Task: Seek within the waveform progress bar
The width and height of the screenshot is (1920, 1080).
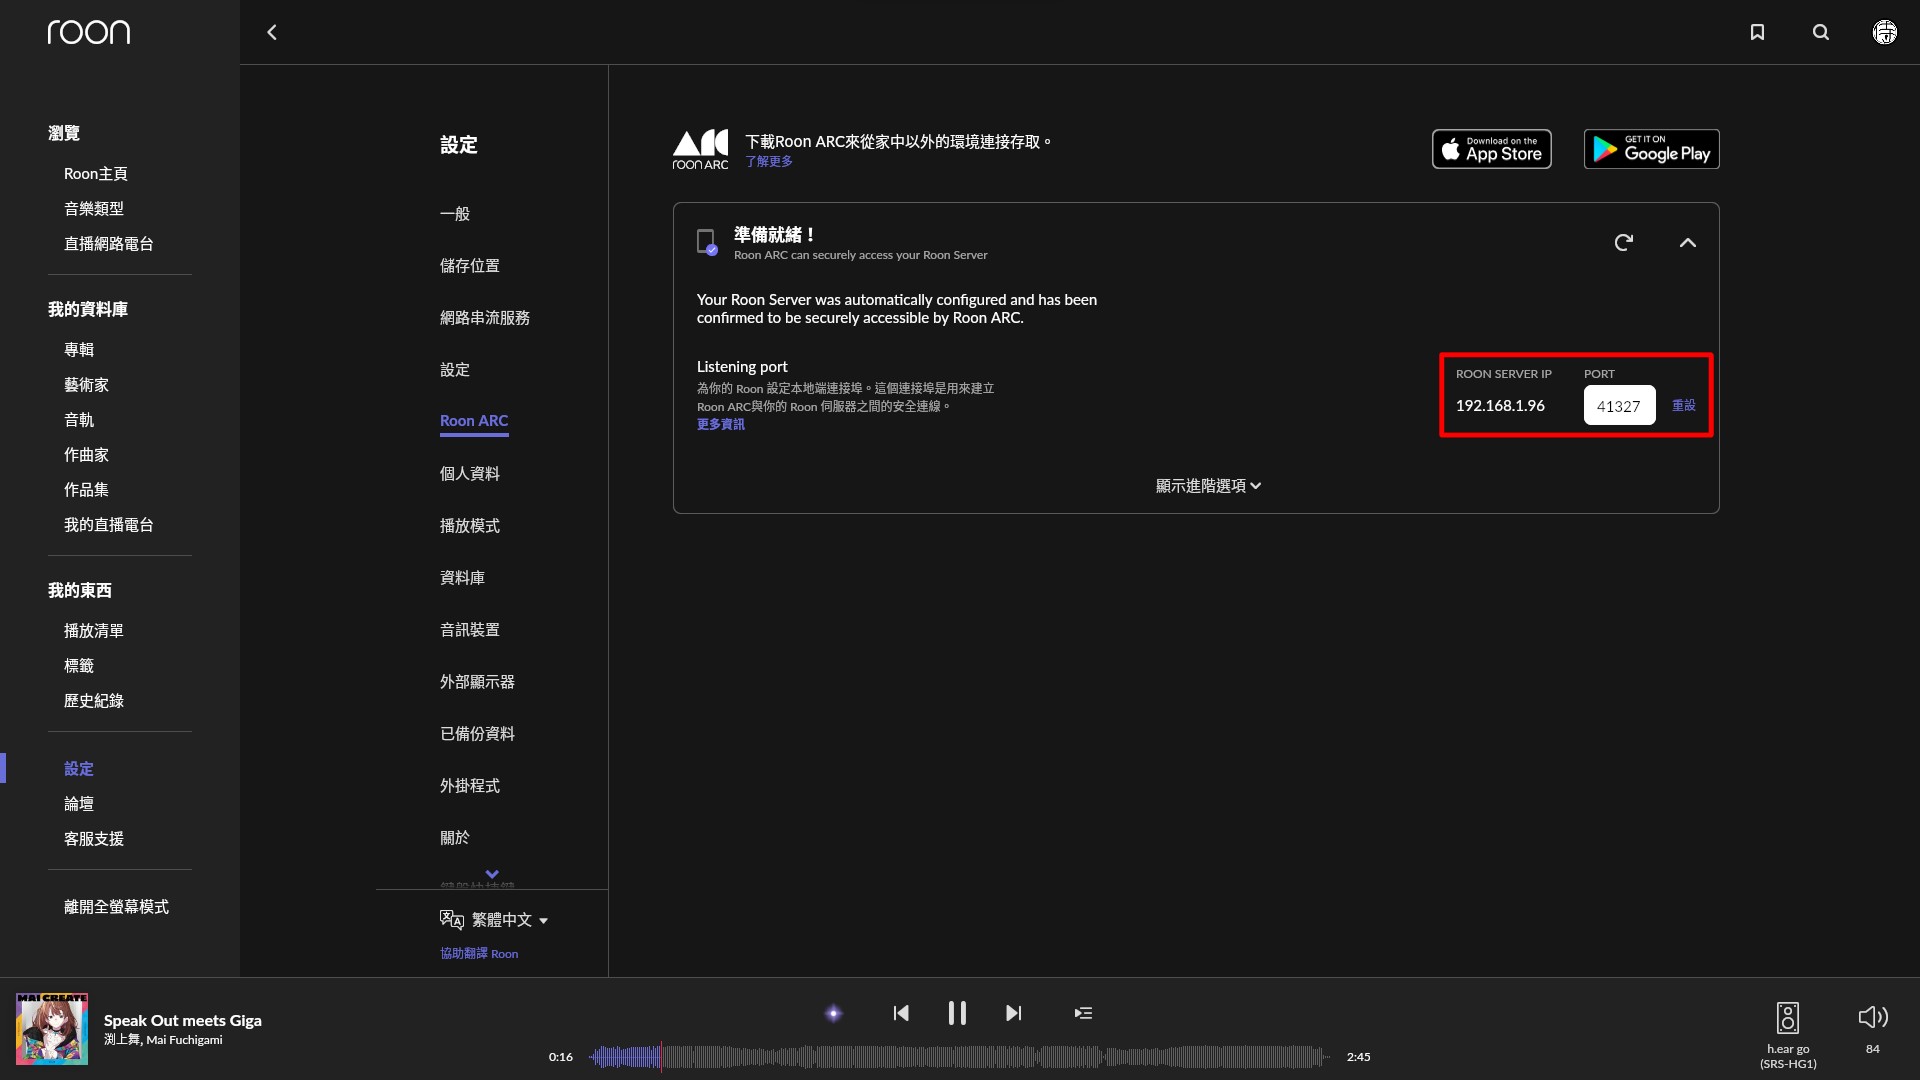Action: point(959,1056)
